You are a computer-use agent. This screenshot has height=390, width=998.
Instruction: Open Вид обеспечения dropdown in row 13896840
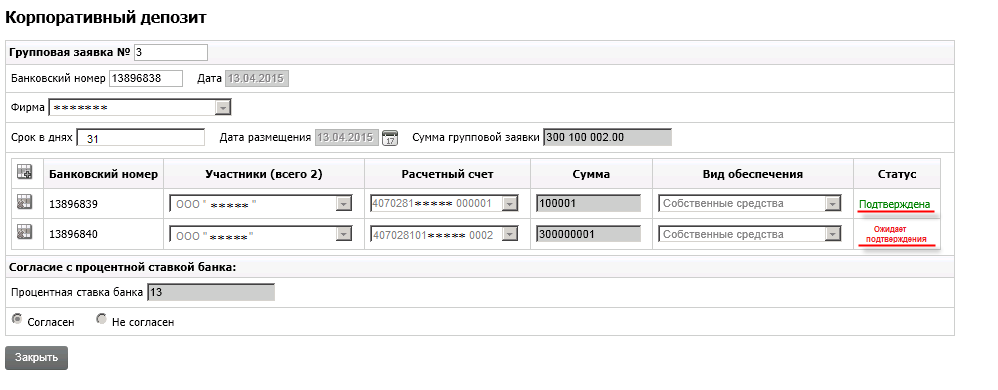(x=750, y=234)
